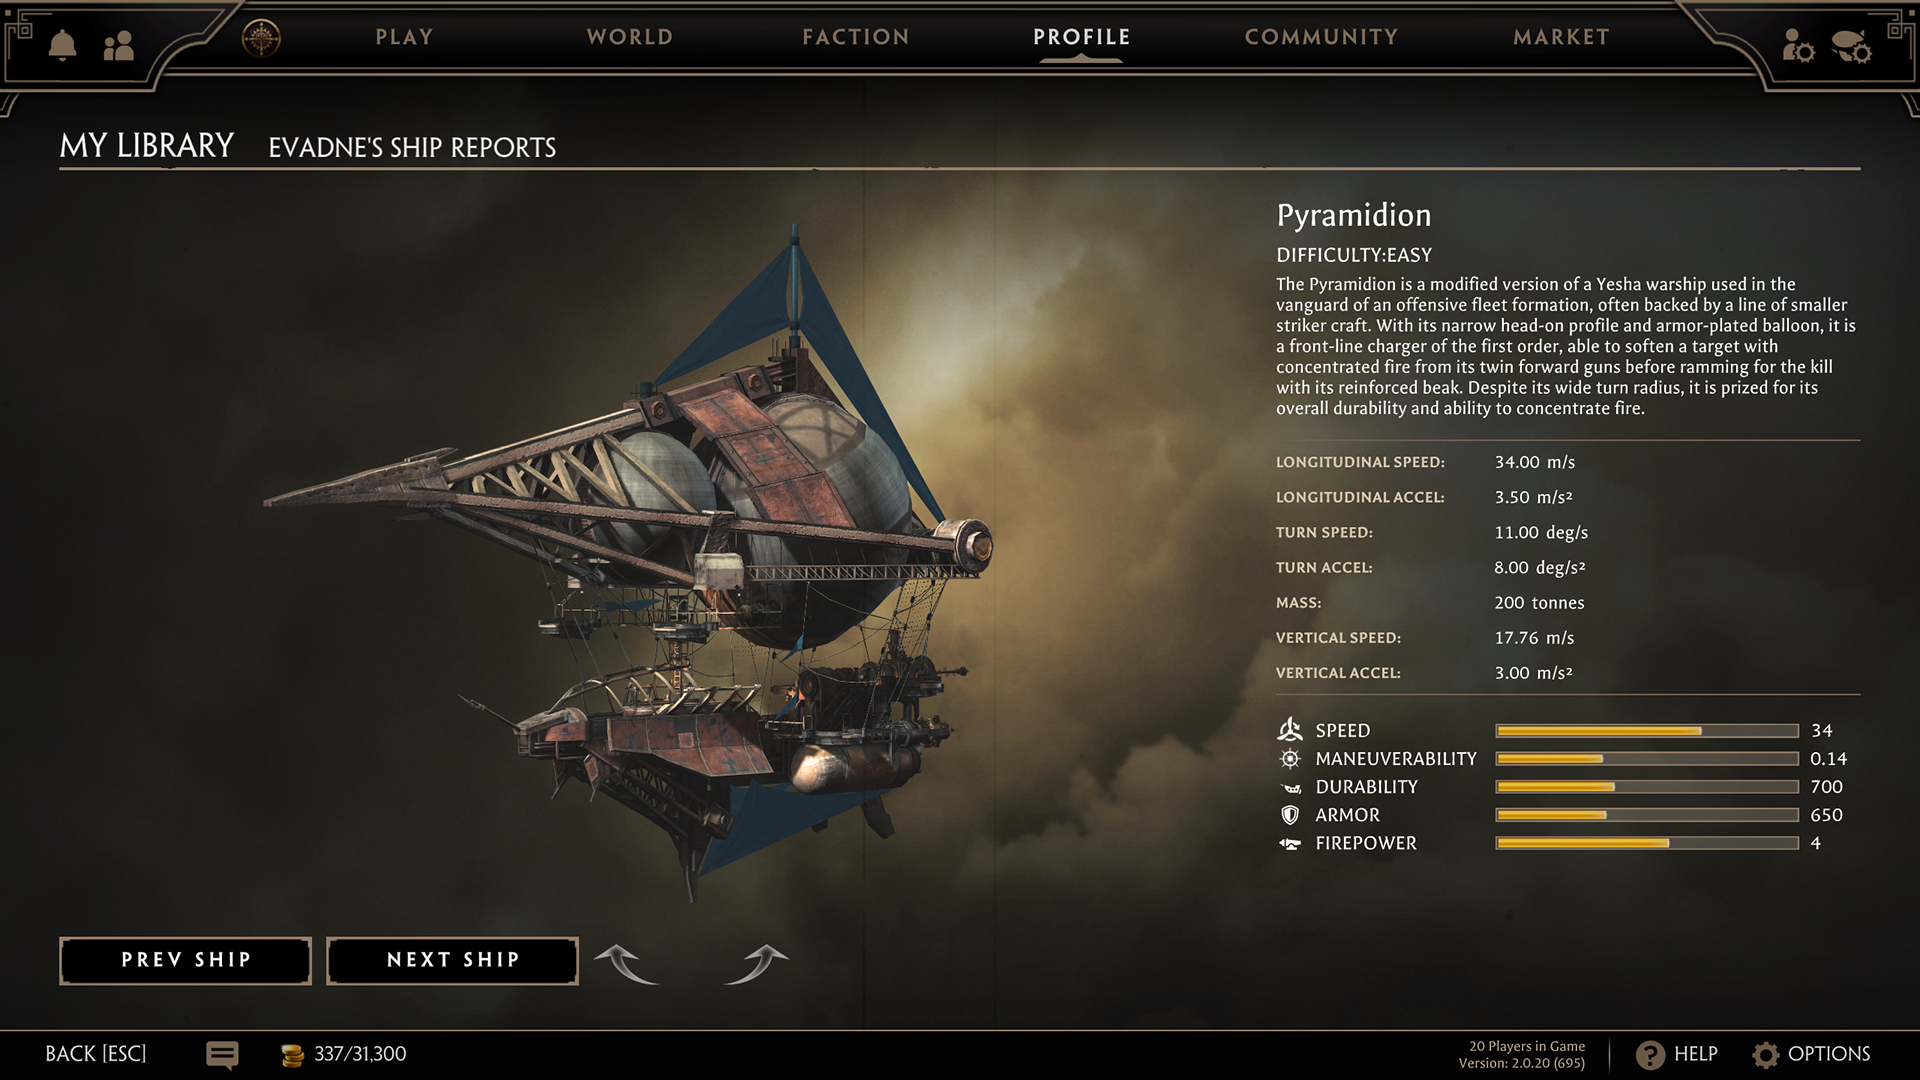Click the compass emblem icon
1920x1080 pixels.
point(261,38)
